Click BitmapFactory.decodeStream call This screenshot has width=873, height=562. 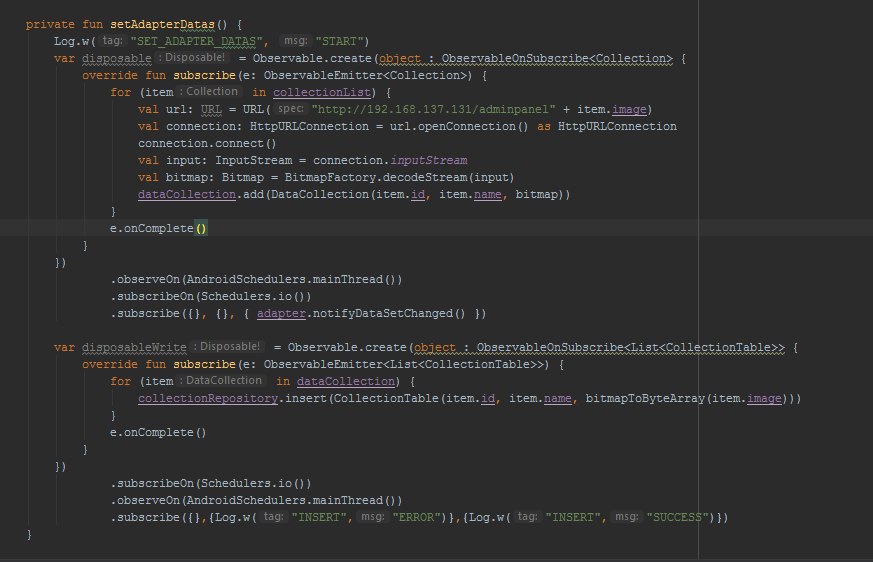click(376, 178)
